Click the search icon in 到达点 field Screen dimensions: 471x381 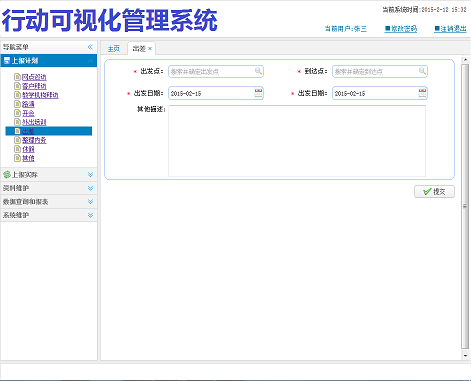422,71
